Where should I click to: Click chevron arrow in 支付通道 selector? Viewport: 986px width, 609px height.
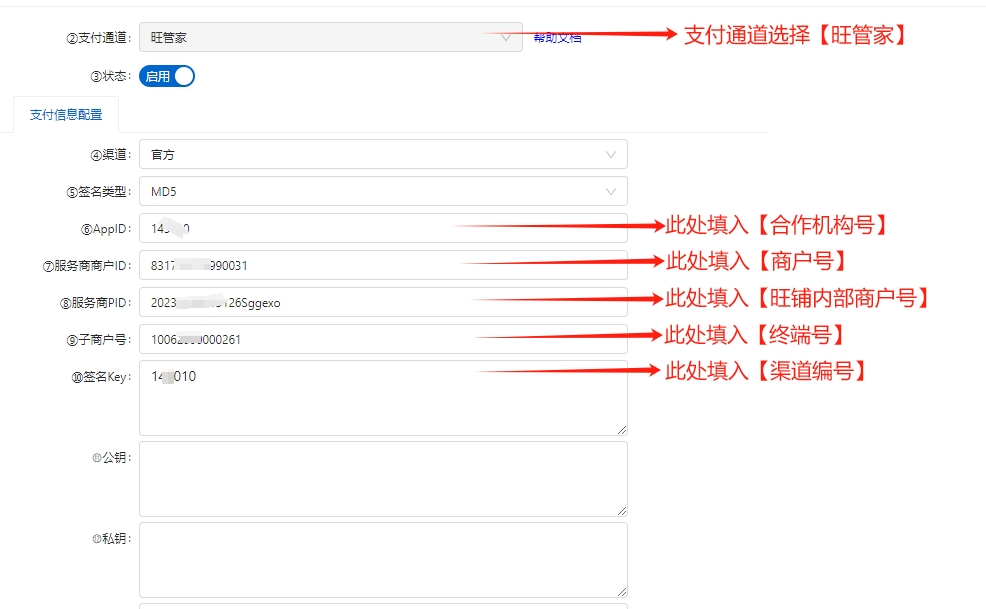click(x=505, y=38)
